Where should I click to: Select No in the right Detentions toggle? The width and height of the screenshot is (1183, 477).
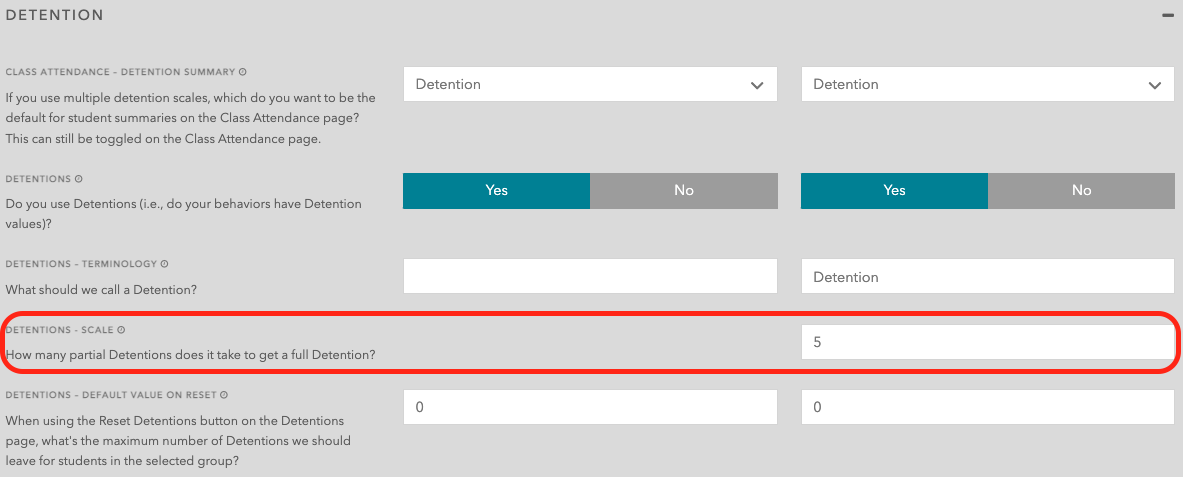point(1081,190)
